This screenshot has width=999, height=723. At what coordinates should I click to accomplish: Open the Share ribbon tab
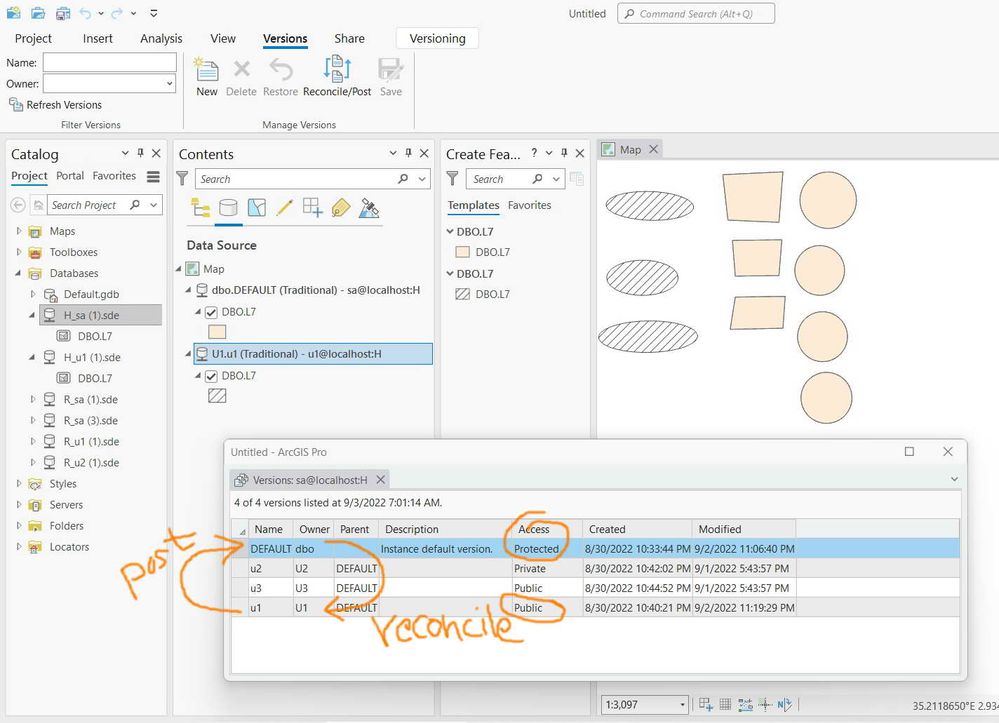pos(350,38)
